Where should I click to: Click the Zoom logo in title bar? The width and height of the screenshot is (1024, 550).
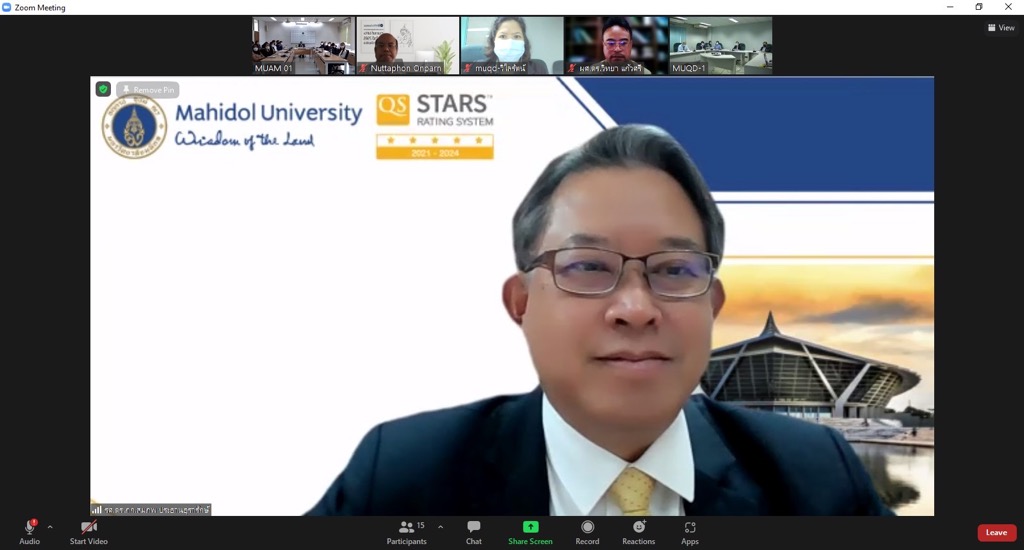(x=7, y=7)
